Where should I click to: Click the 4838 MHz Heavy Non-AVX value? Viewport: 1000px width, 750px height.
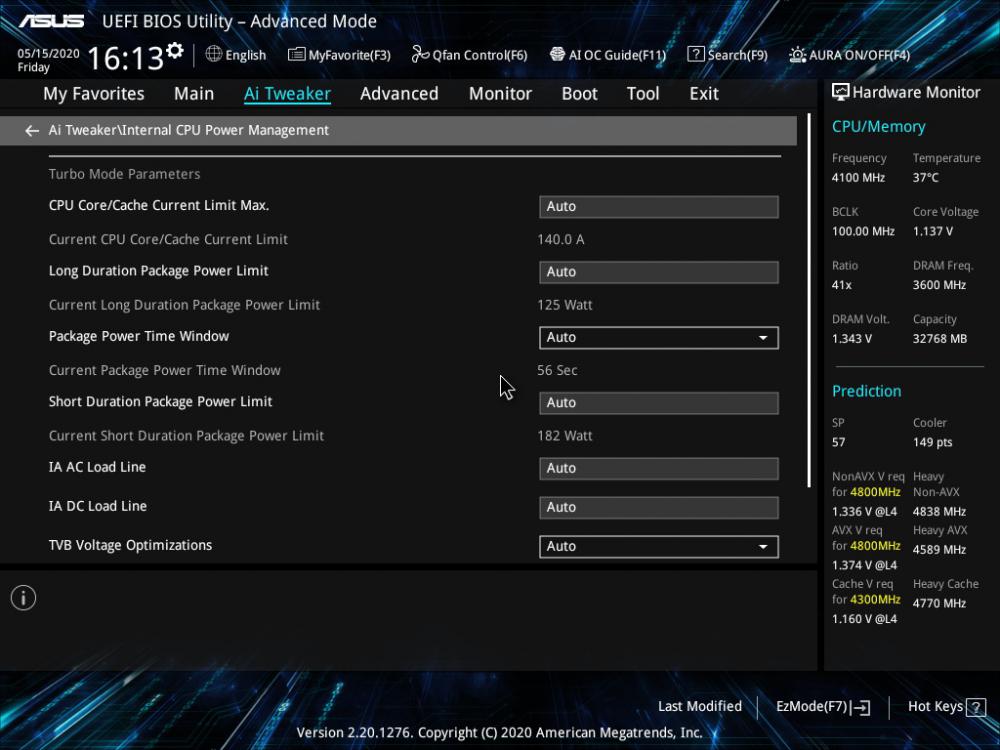(939, 511)
